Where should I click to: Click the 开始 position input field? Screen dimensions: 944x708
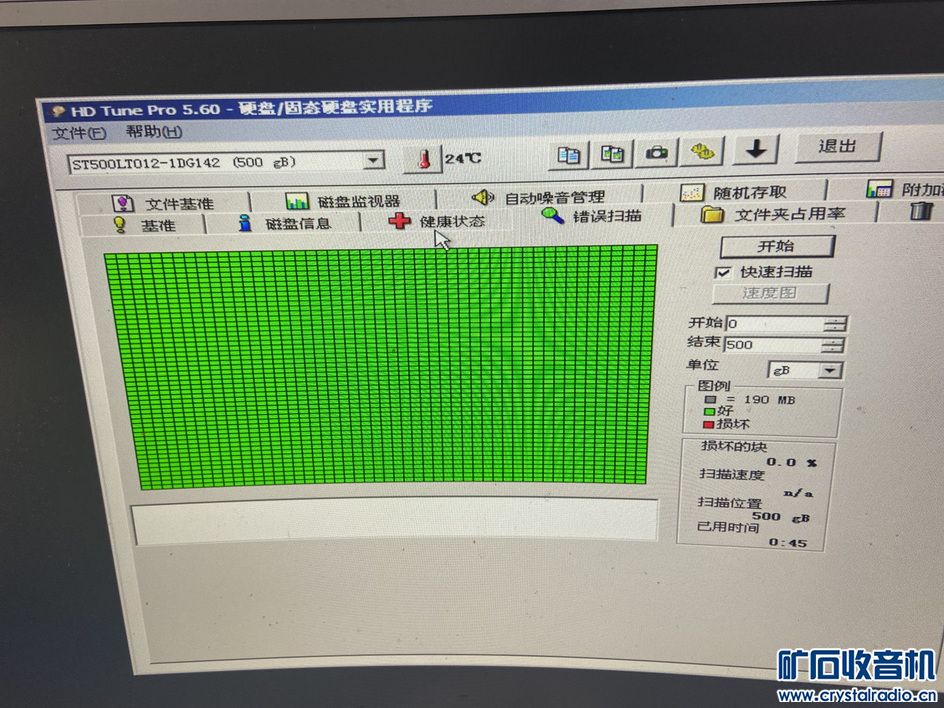coord(774,324)
